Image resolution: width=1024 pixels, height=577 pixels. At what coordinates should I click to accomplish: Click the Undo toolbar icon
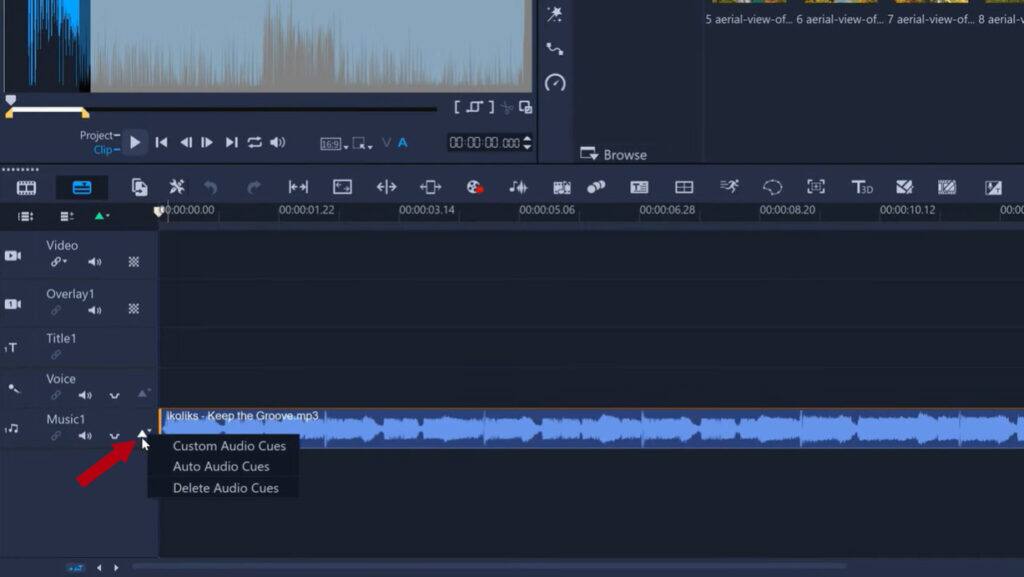point(209,187)
